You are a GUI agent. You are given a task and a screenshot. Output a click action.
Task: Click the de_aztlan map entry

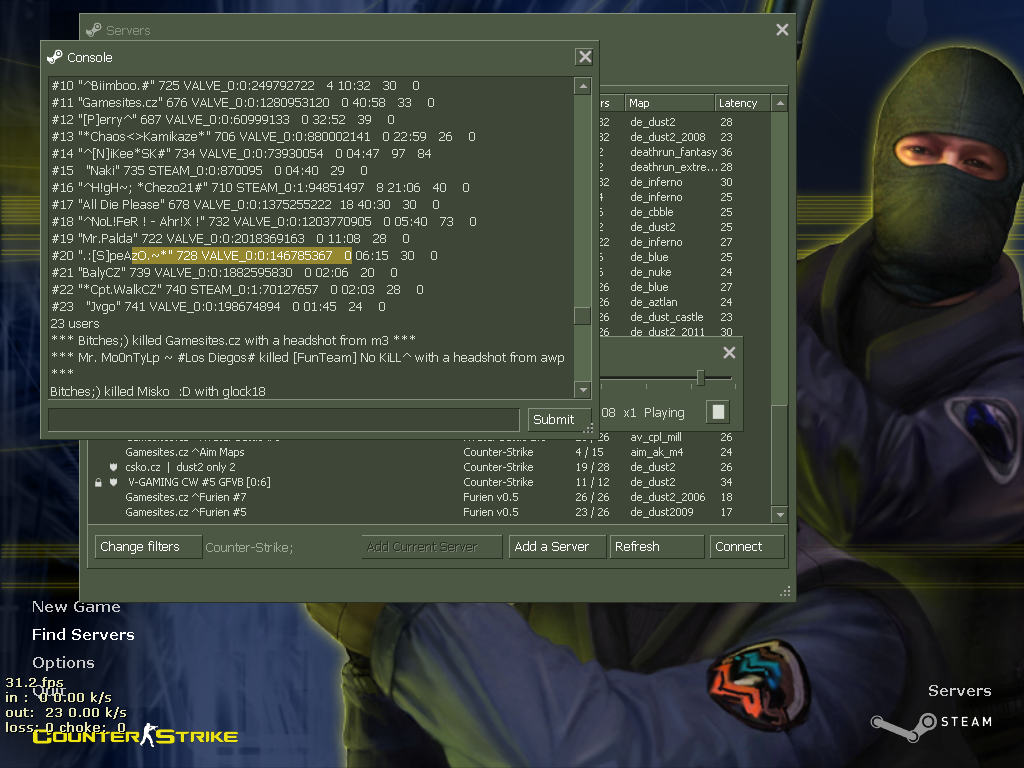pyautogui.click(x=654, y=302)
